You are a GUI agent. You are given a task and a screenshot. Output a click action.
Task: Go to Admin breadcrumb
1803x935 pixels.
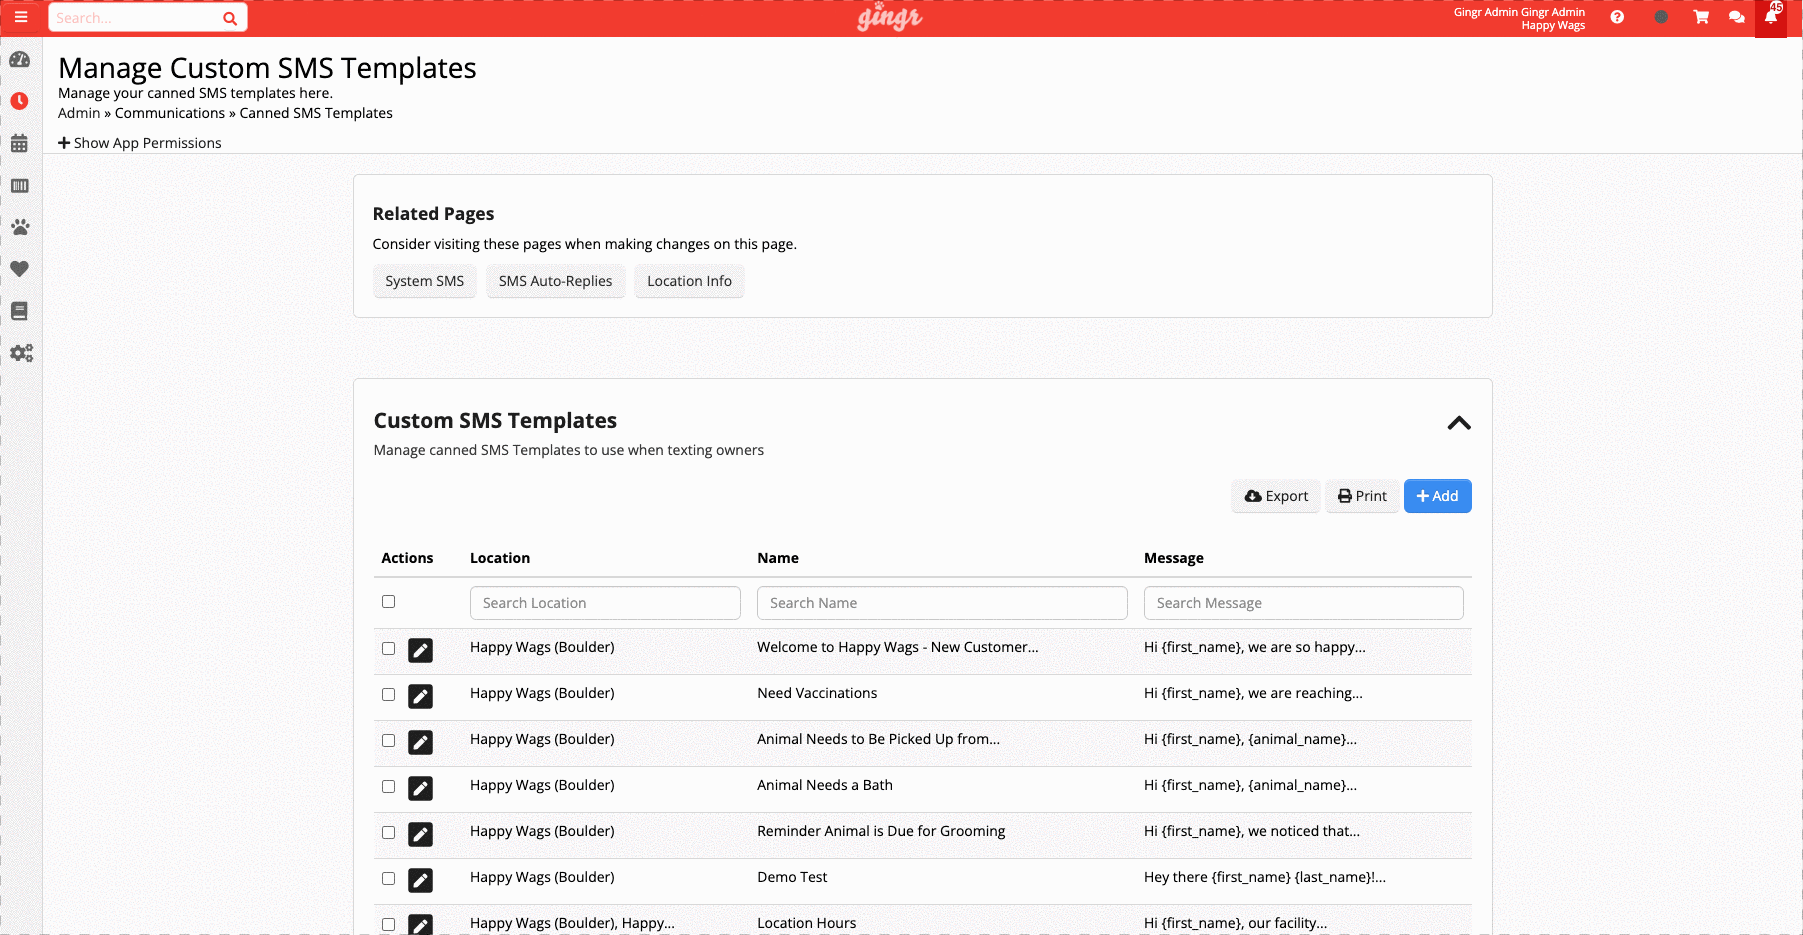[x=79, y=113]
